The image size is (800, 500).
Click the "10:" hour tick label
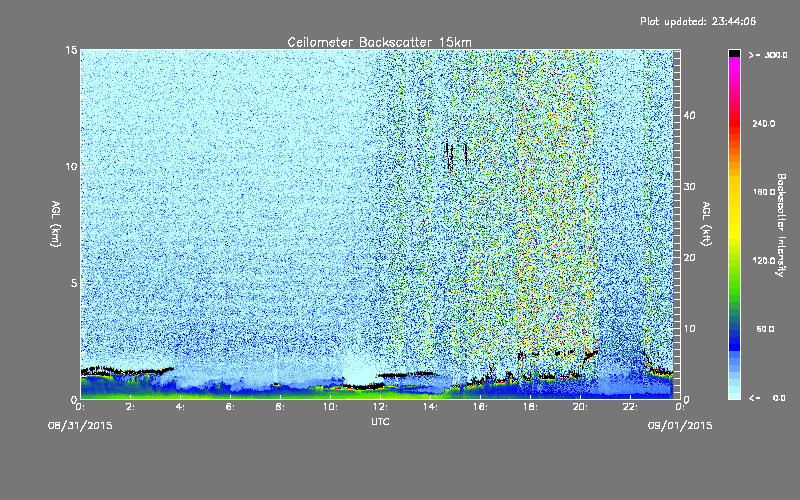click(x=330, y=407)
